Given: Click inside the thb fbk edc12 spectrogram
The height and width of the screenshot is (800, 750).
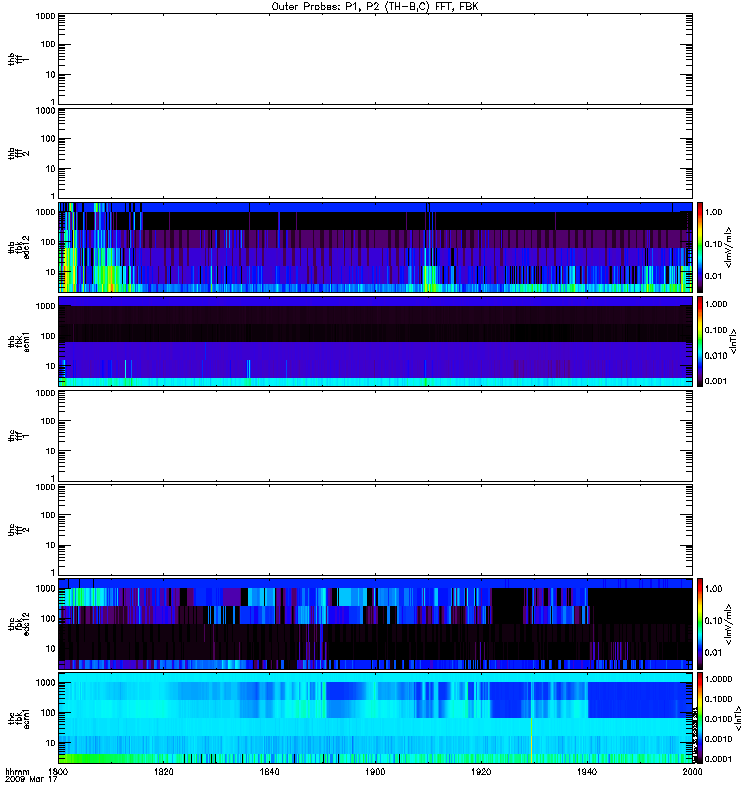Looking at the screenshot, I should click(375, 247).
